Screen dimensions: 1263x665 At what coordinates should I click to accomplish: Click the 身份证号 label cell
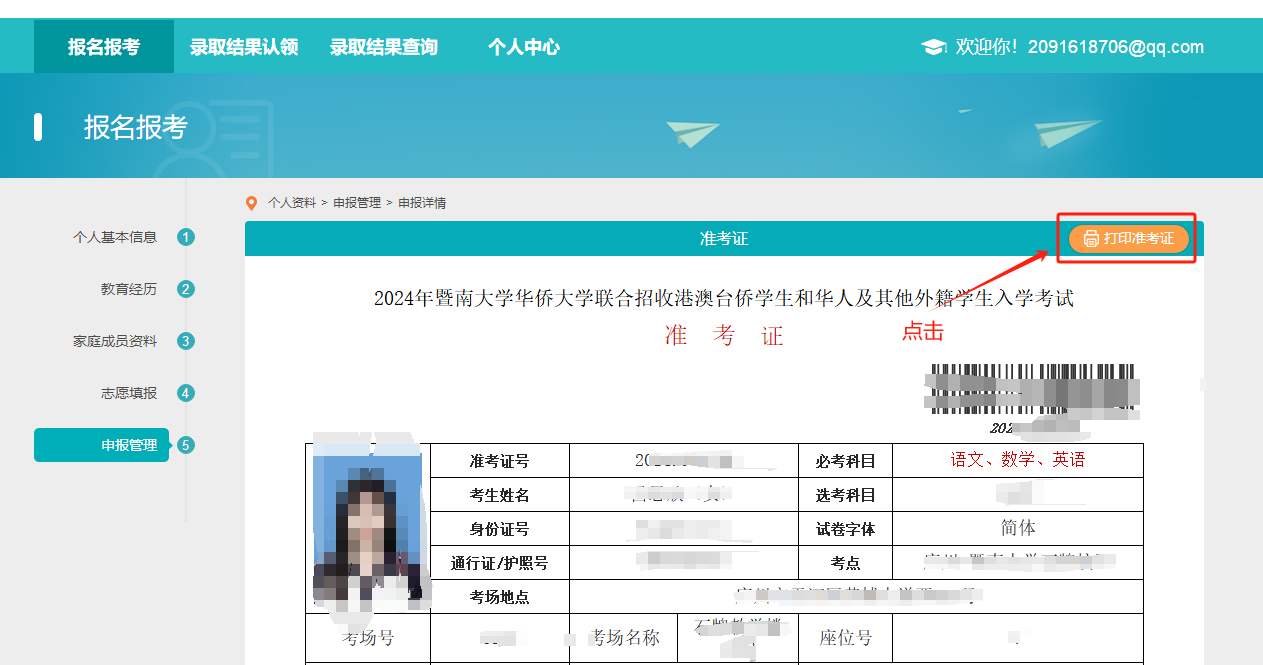pyautogui.click(x=500, y=529)
